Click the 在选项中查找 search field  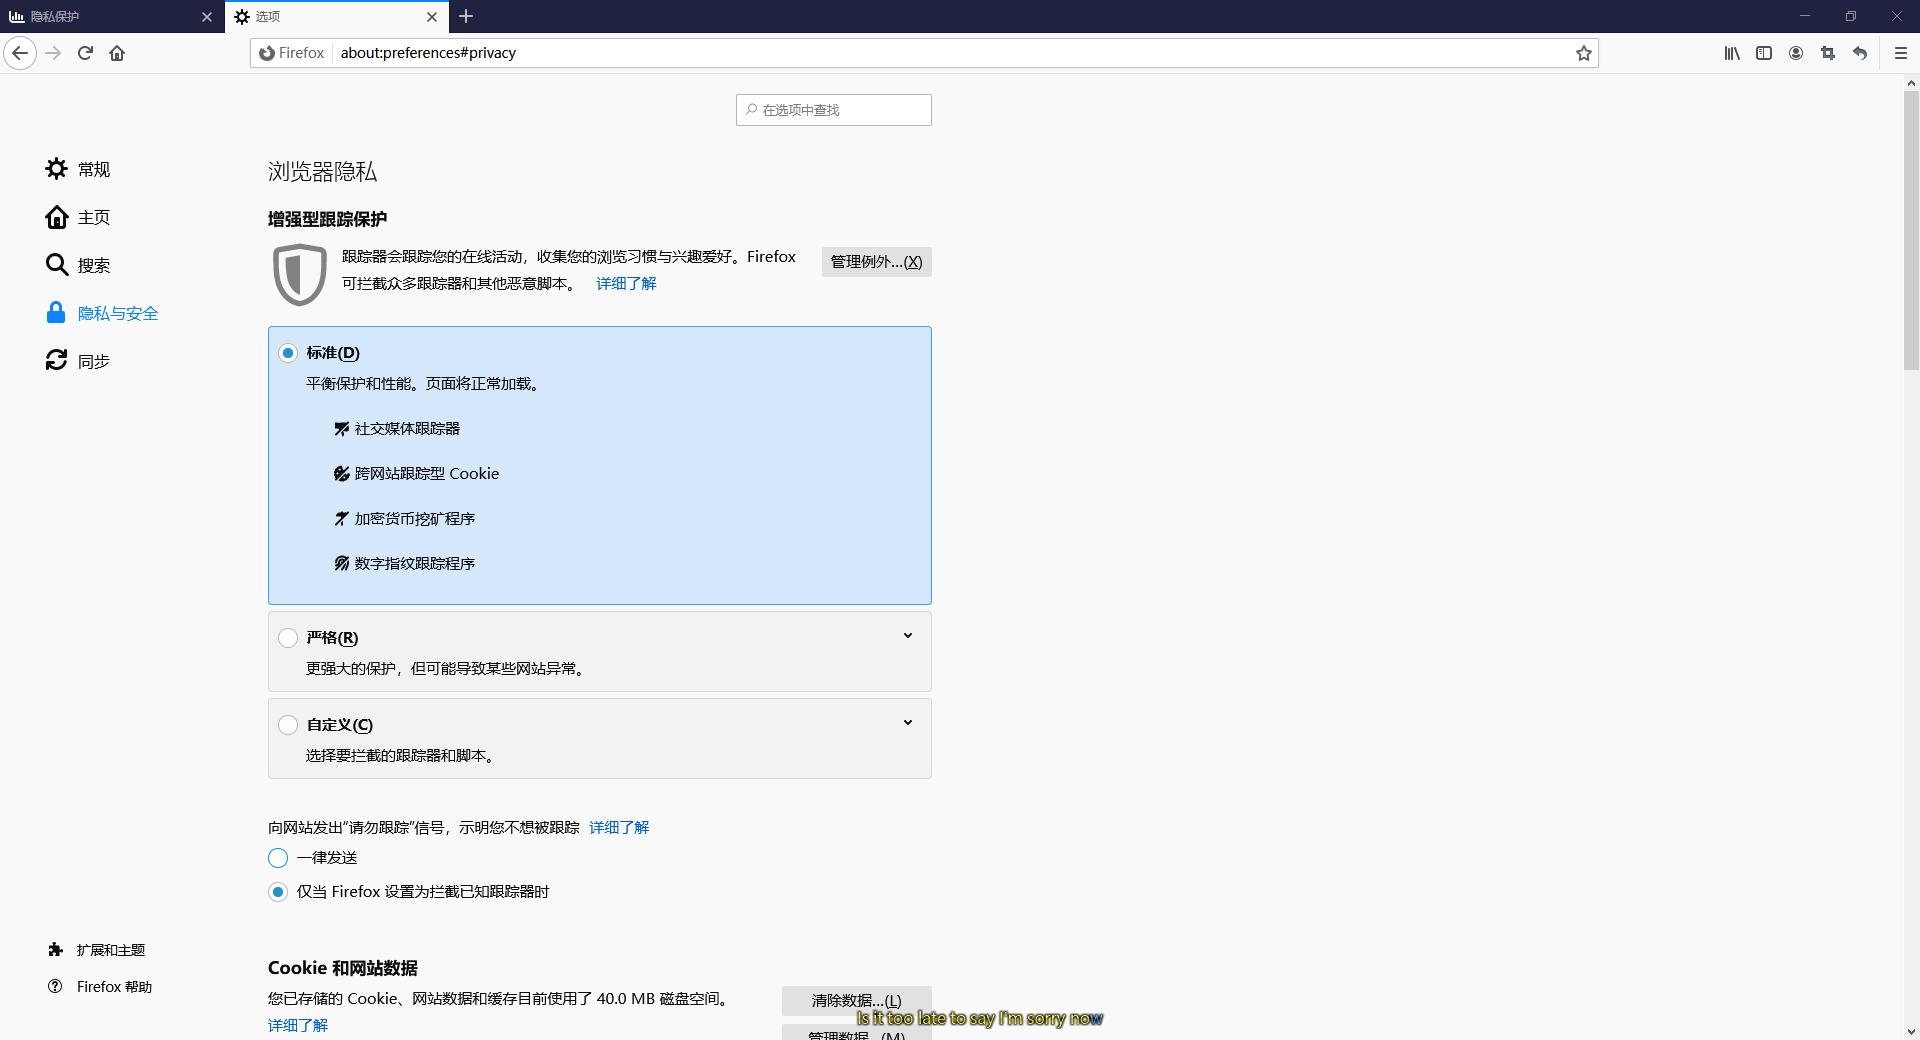(833, 110)
